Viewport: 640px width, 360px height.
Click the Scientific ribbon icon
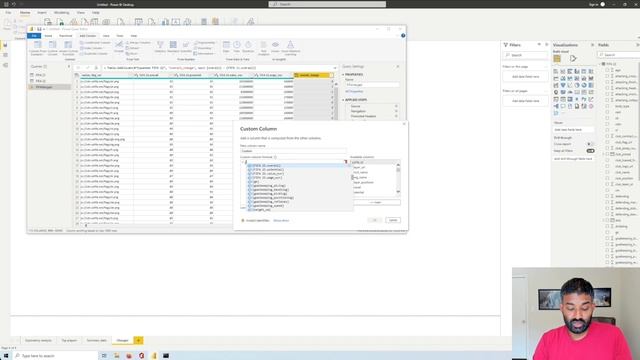(x=186, y=45)
